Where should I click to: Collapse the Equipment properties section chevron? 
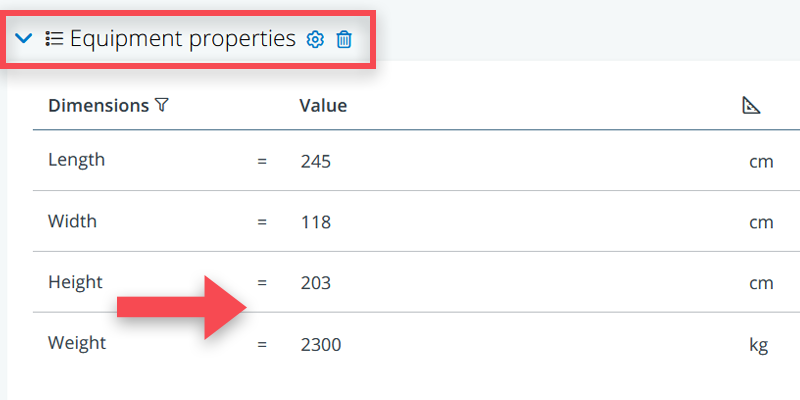[25, 40]
